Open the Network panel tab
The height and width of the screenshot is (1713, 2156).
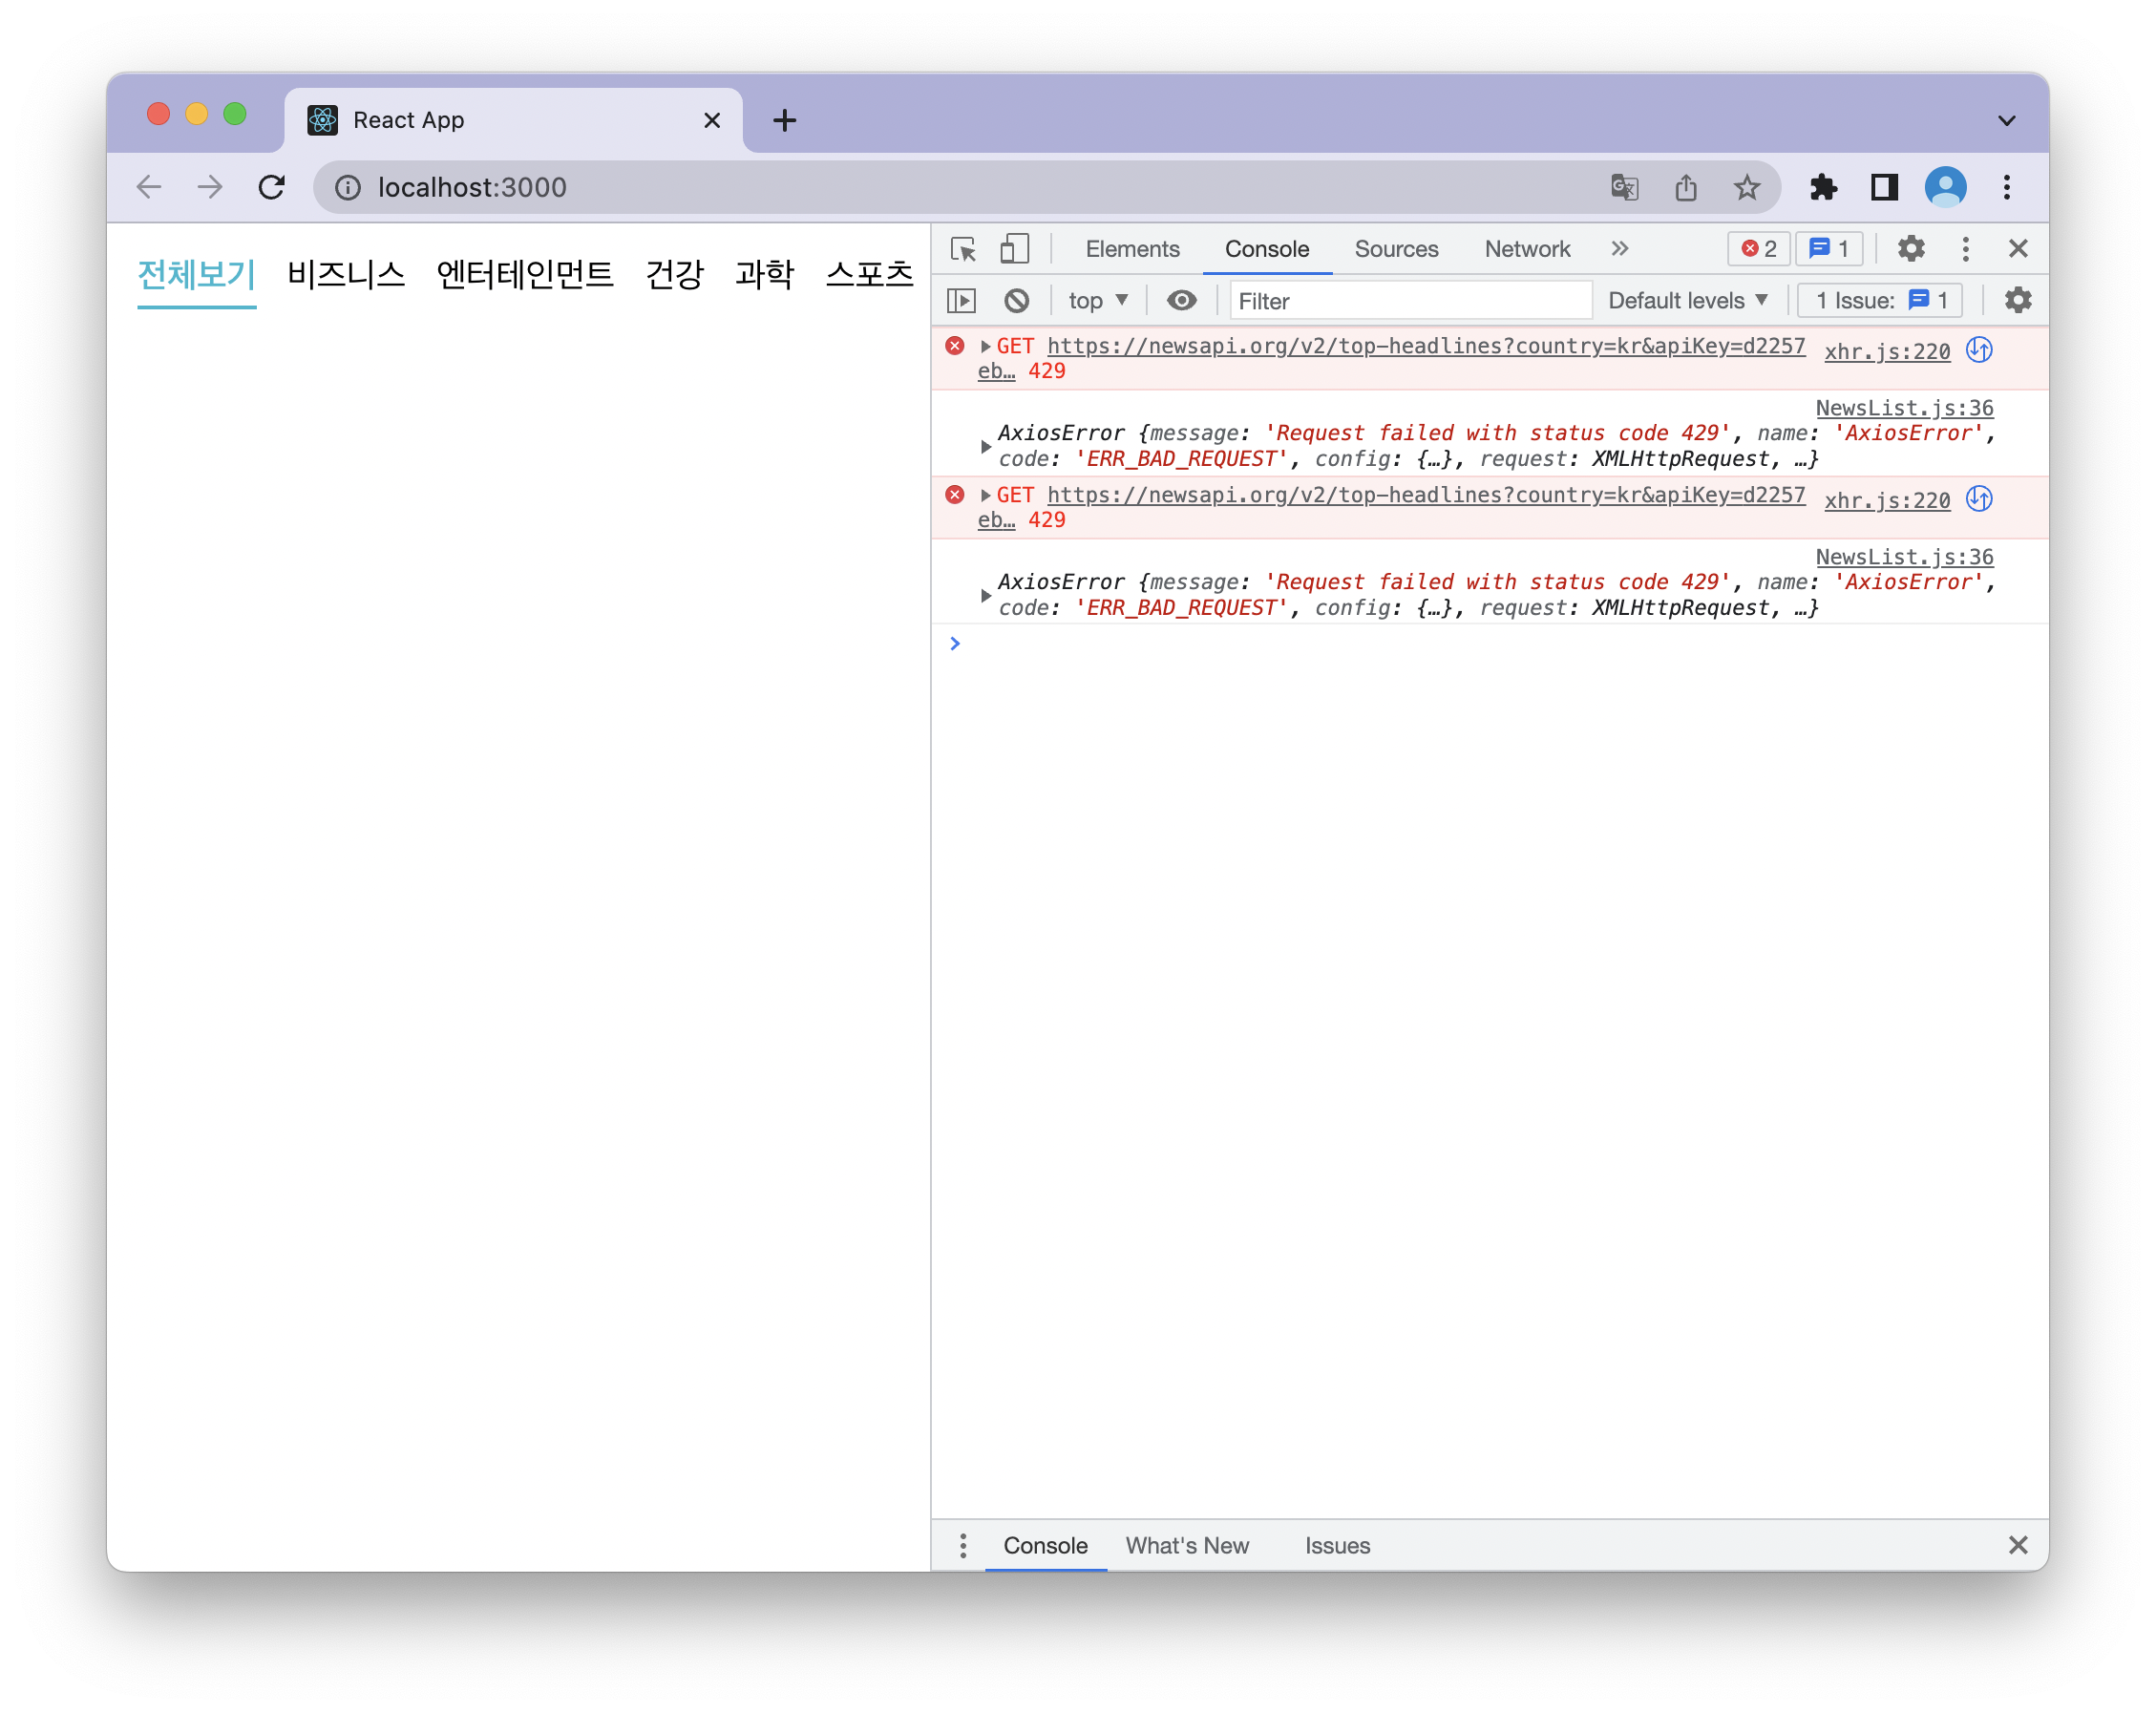pyautogui.click(x=1526, y=248)
